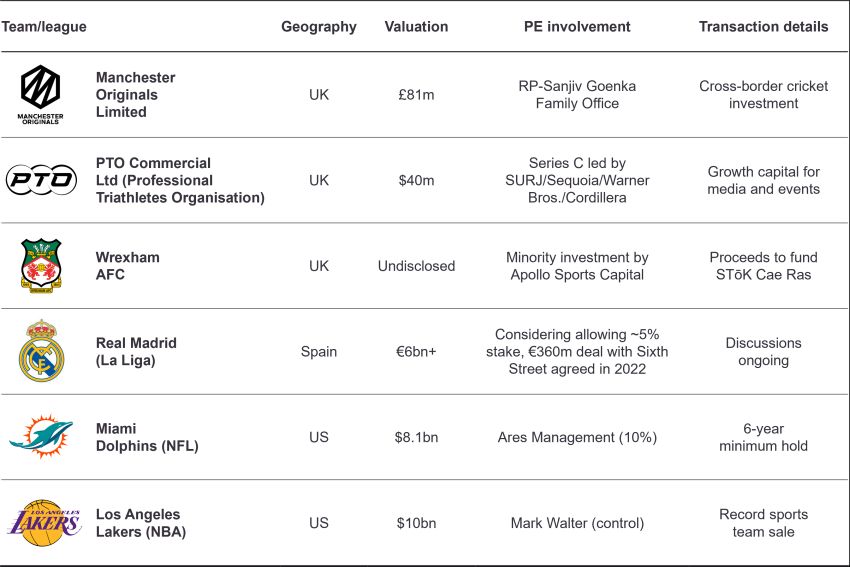Screen dimensions: 850x567
Task: Select the Geography column header
Action: pos(319,27)
